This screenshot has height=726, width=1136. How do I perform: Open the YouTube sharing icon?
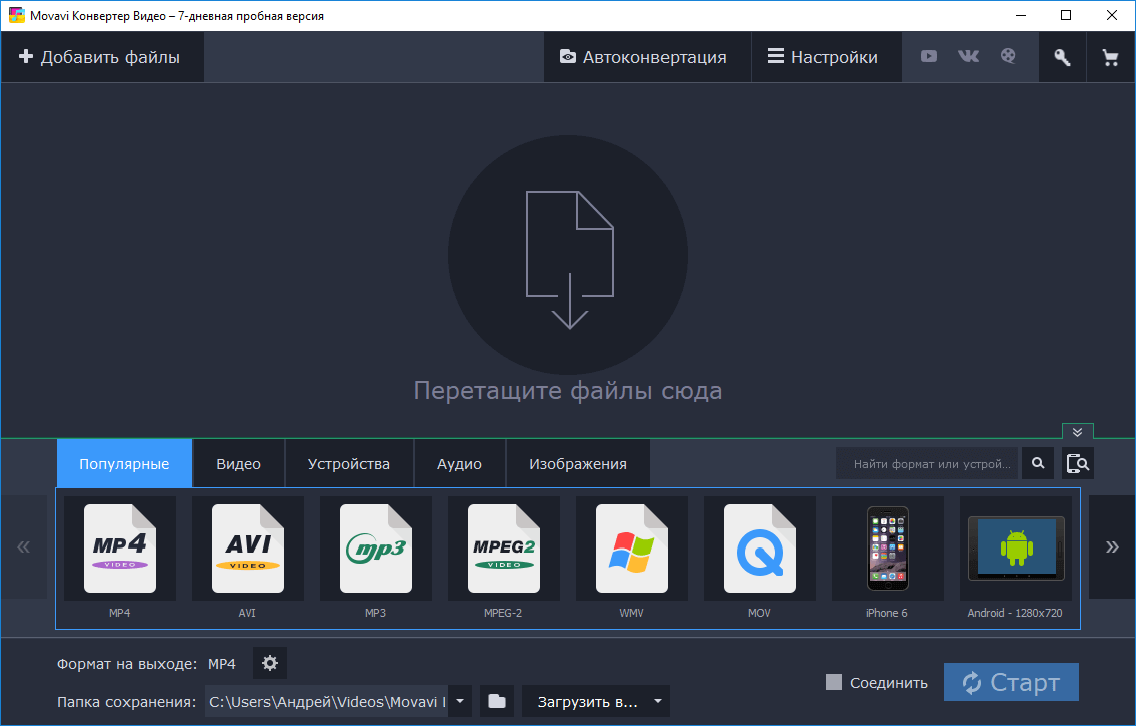928,56
